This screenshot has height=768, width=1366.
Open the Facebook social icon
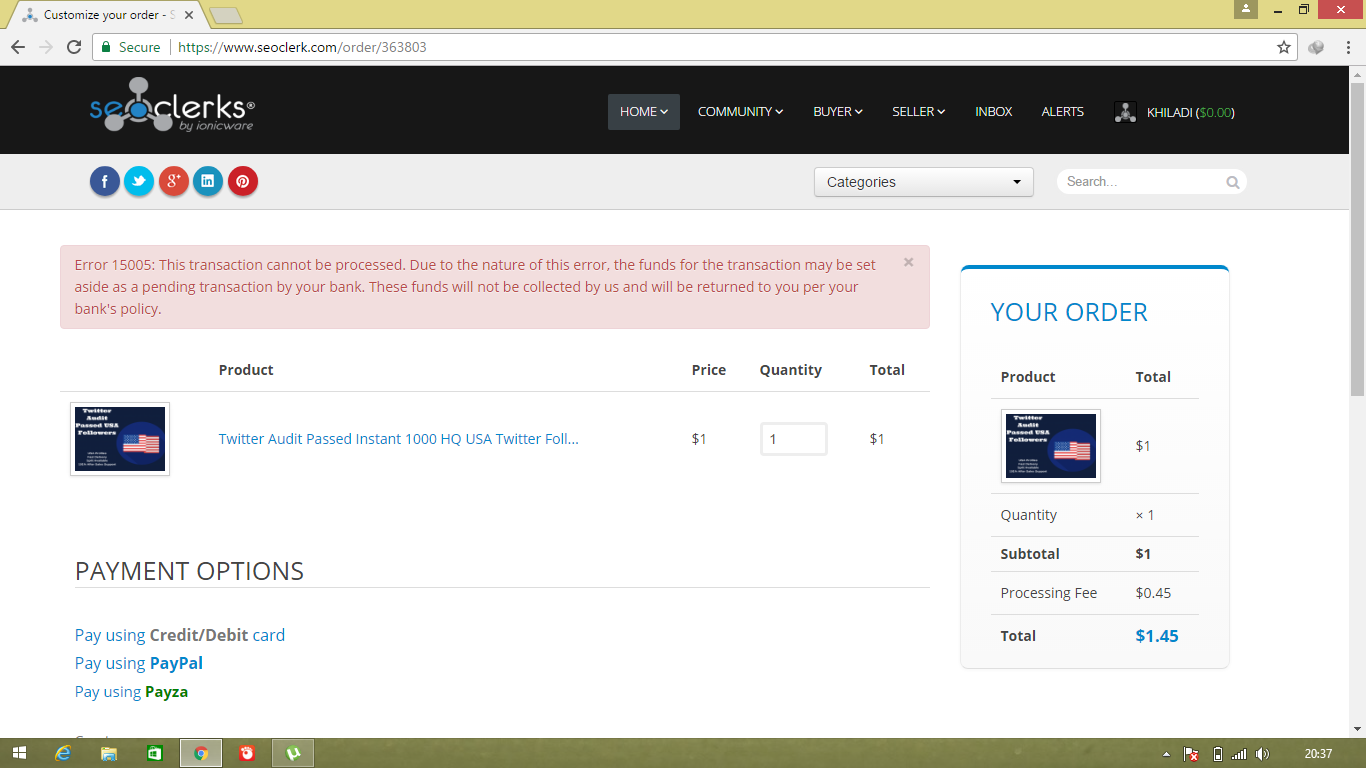105,181
